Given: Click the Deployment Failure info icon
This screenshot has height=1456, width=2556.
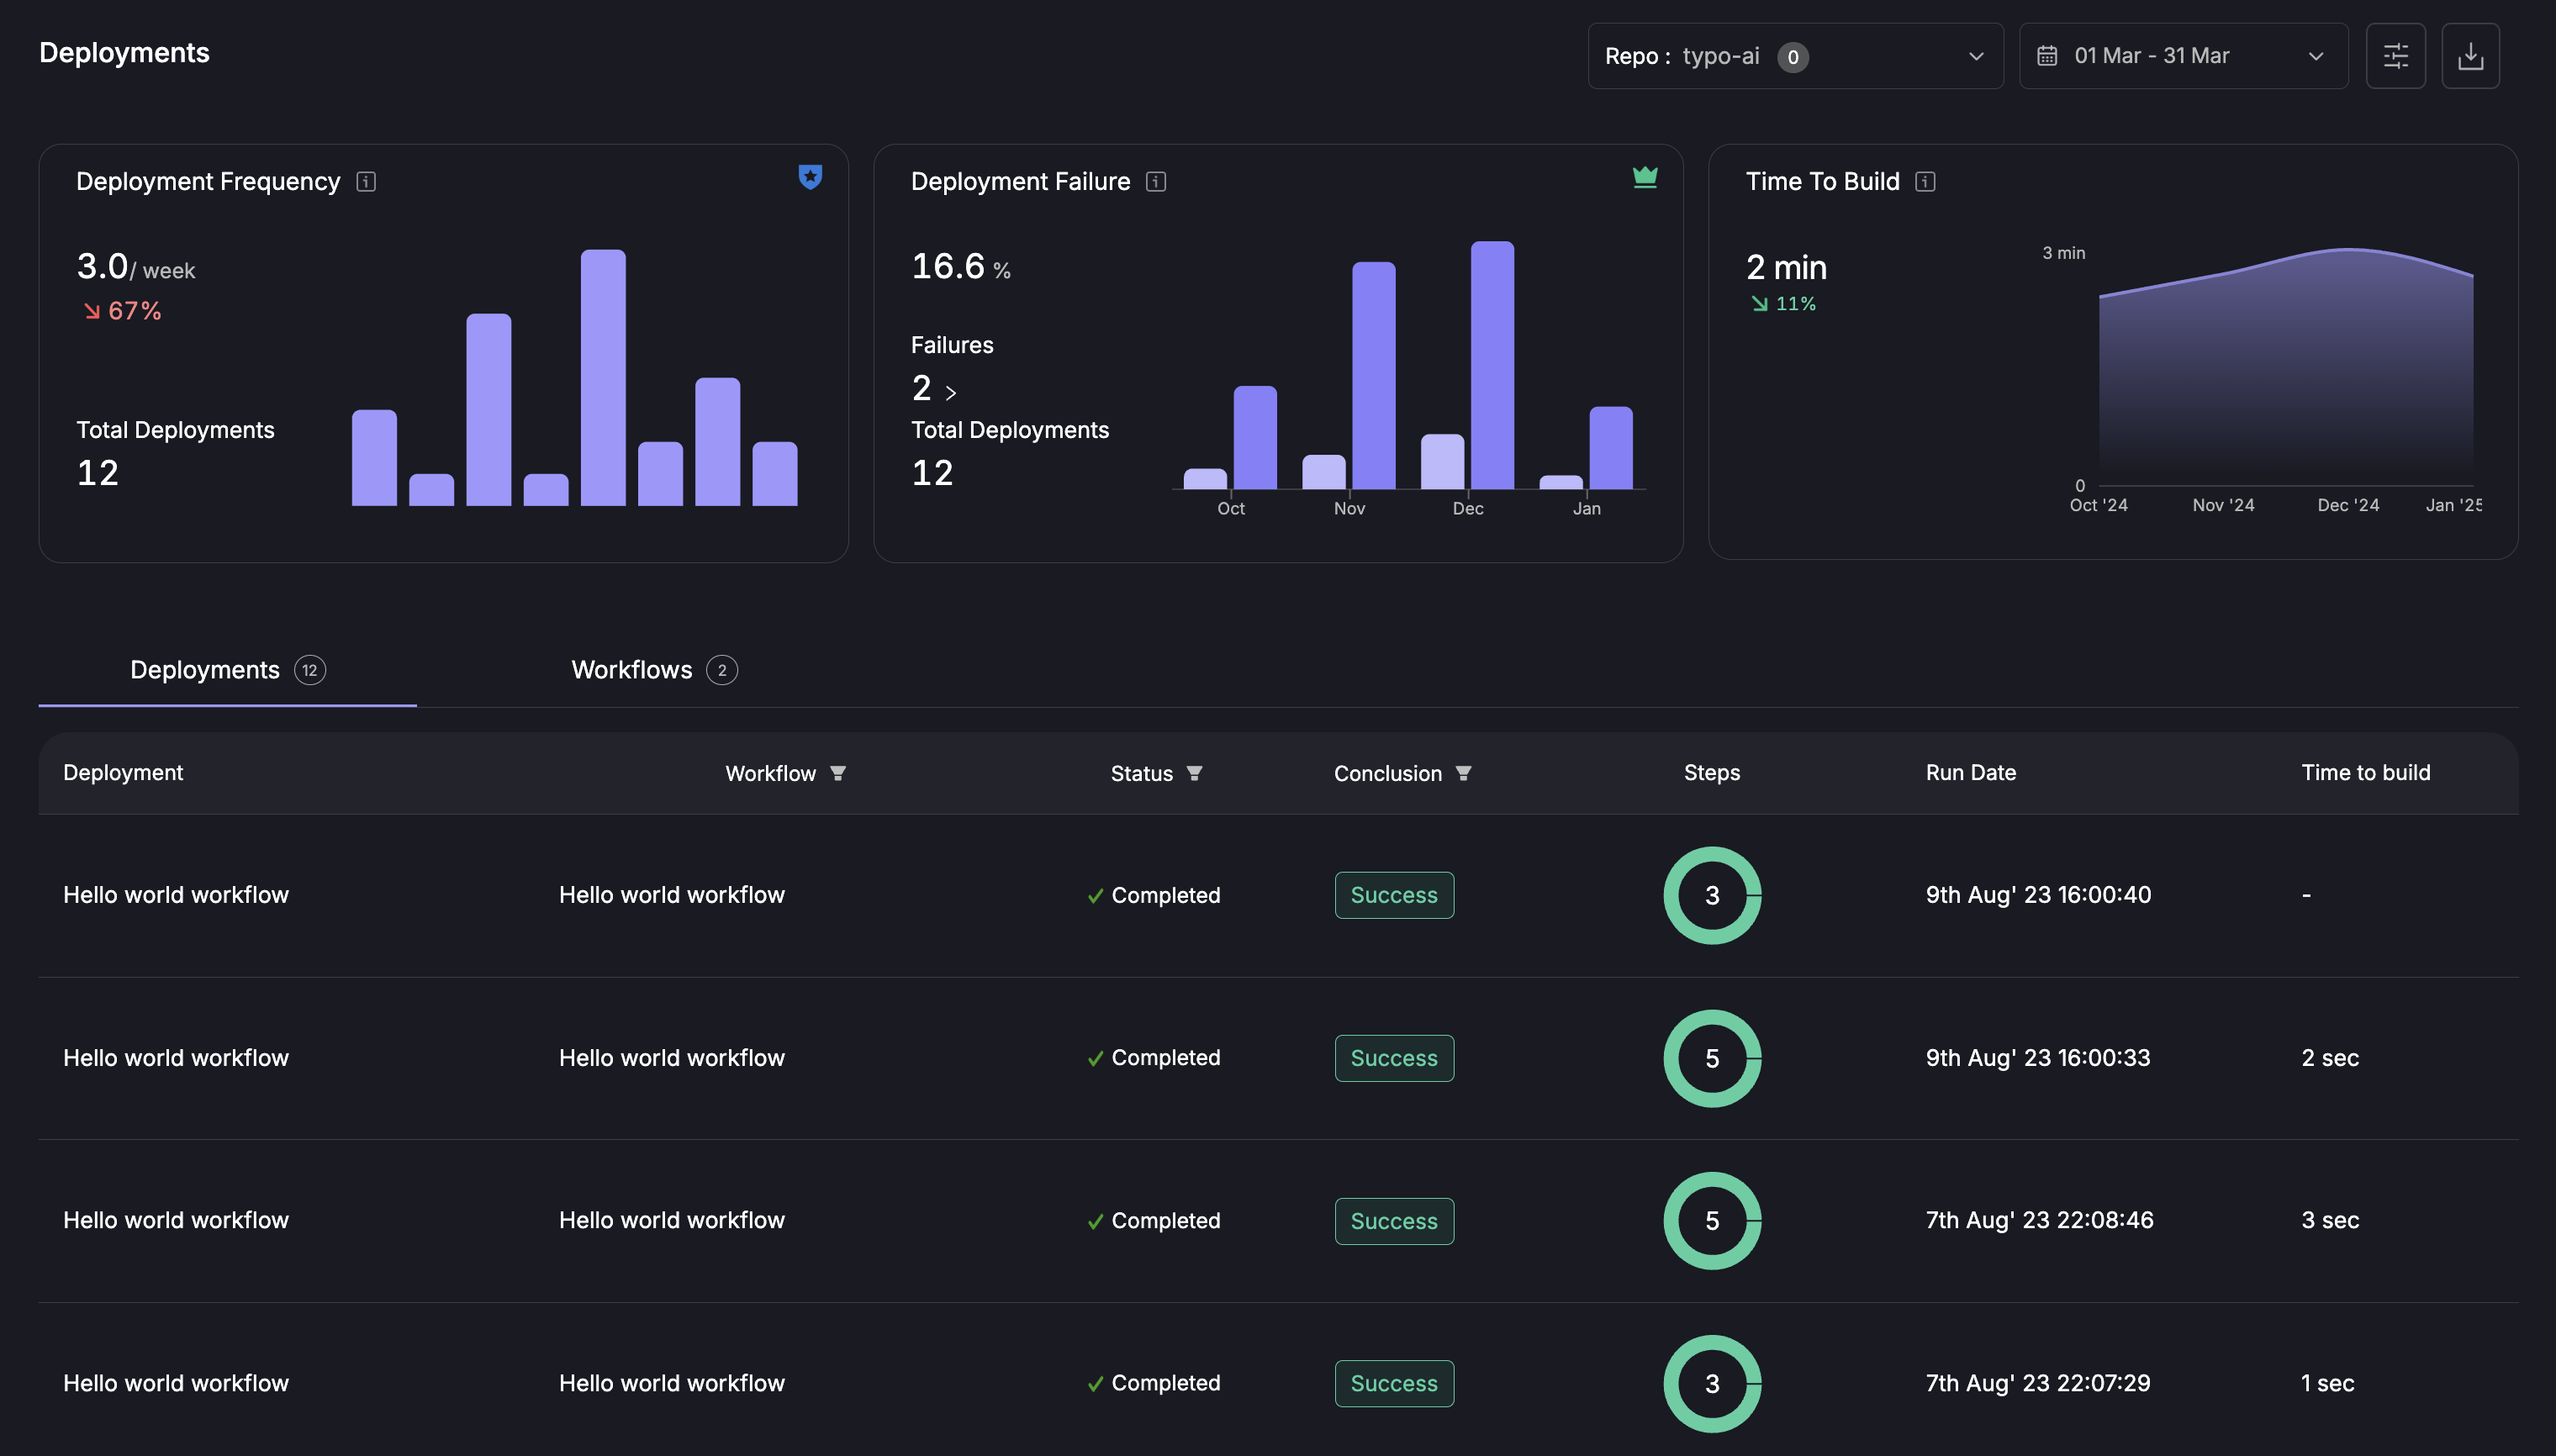Looking at the screenshot, I should point(1154,182).
